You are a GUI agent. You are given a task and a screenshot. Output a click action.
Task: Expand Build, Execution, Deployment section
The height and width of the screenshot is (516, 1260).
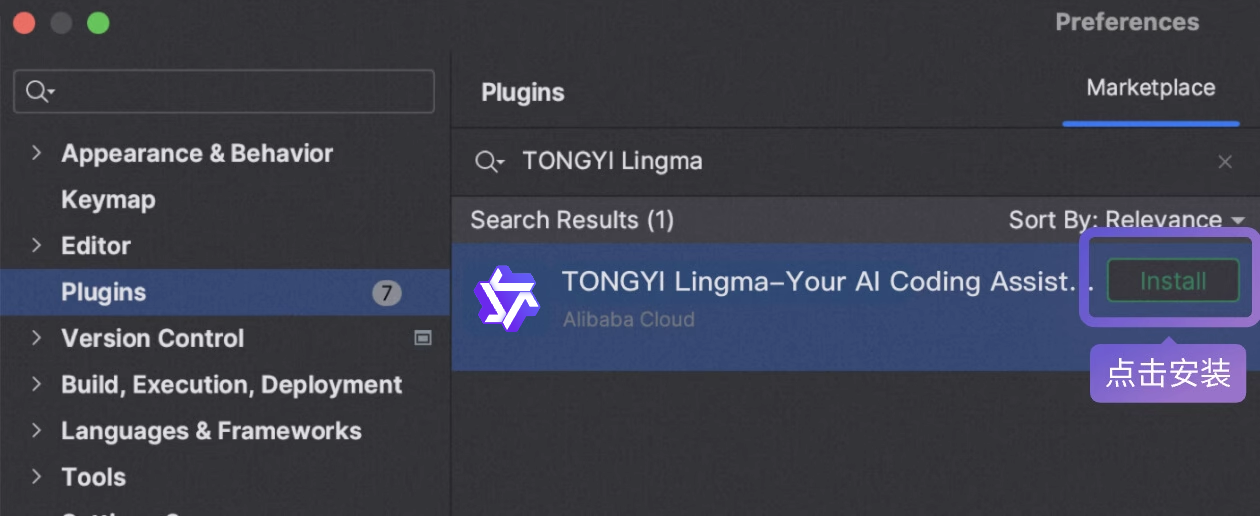click(x=37, y=385)
